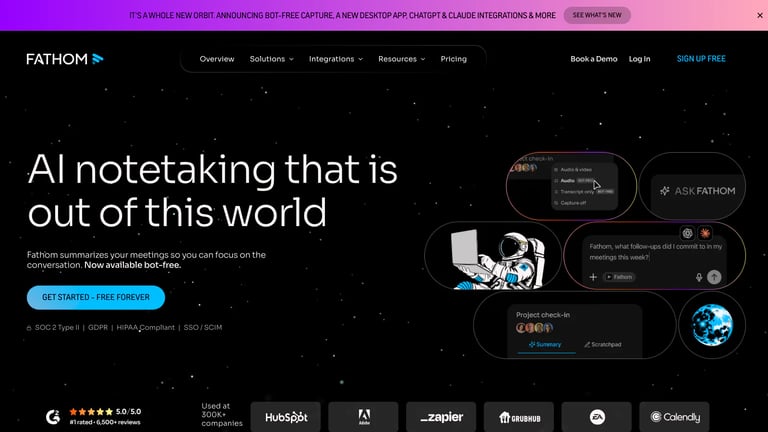The width and height of the screenshot is (768, 432).
Task: Expand the Resources menu
Action: pos(401,59)
